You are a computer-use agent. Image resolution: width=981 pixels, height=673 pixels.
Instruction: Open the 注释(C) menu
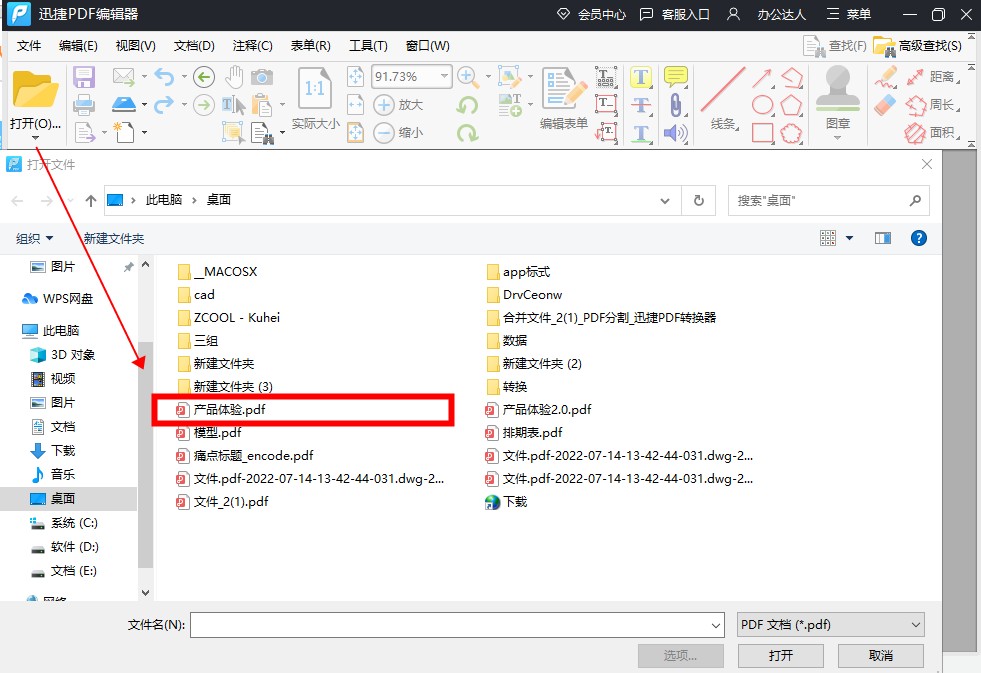(252, 45)
